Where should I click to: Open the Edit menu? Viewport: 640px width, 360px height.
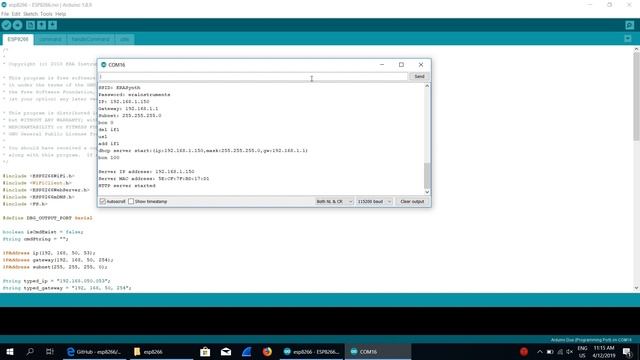pos(16,14)
